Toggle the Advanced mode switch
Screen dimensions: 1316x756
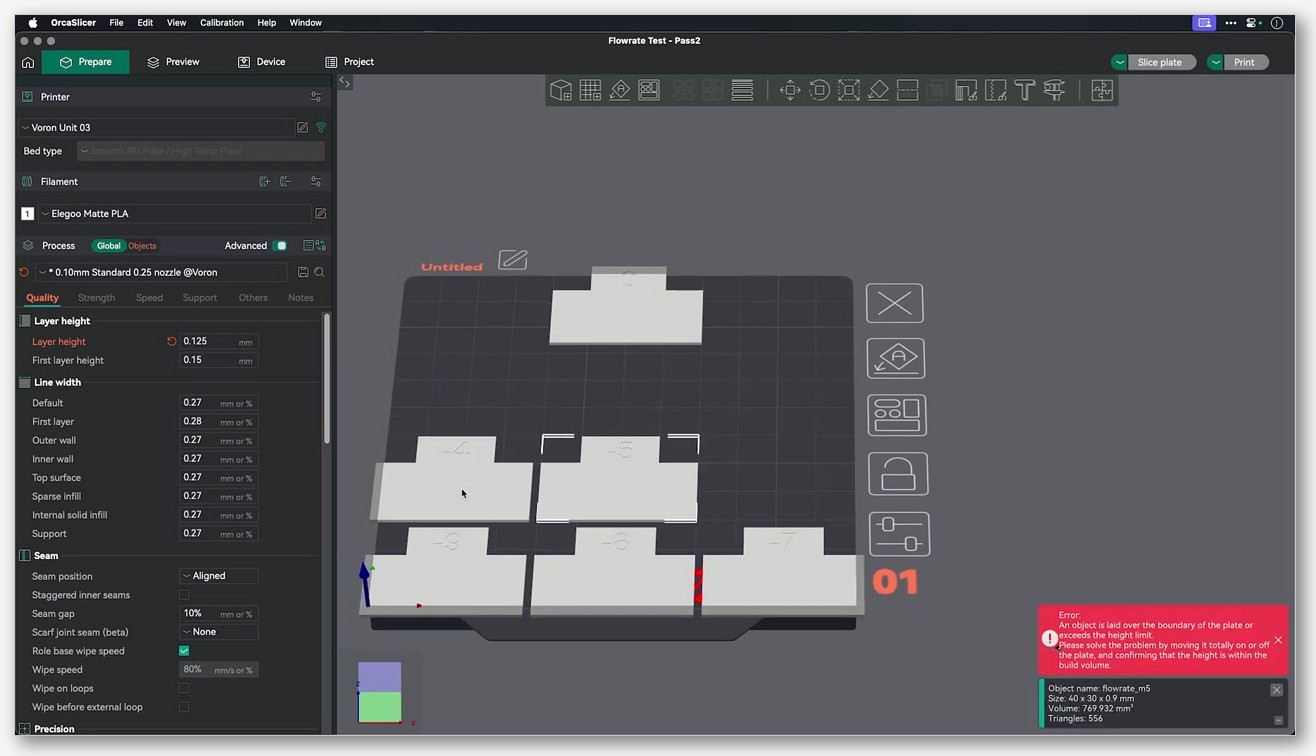click(x=280, y=245)
